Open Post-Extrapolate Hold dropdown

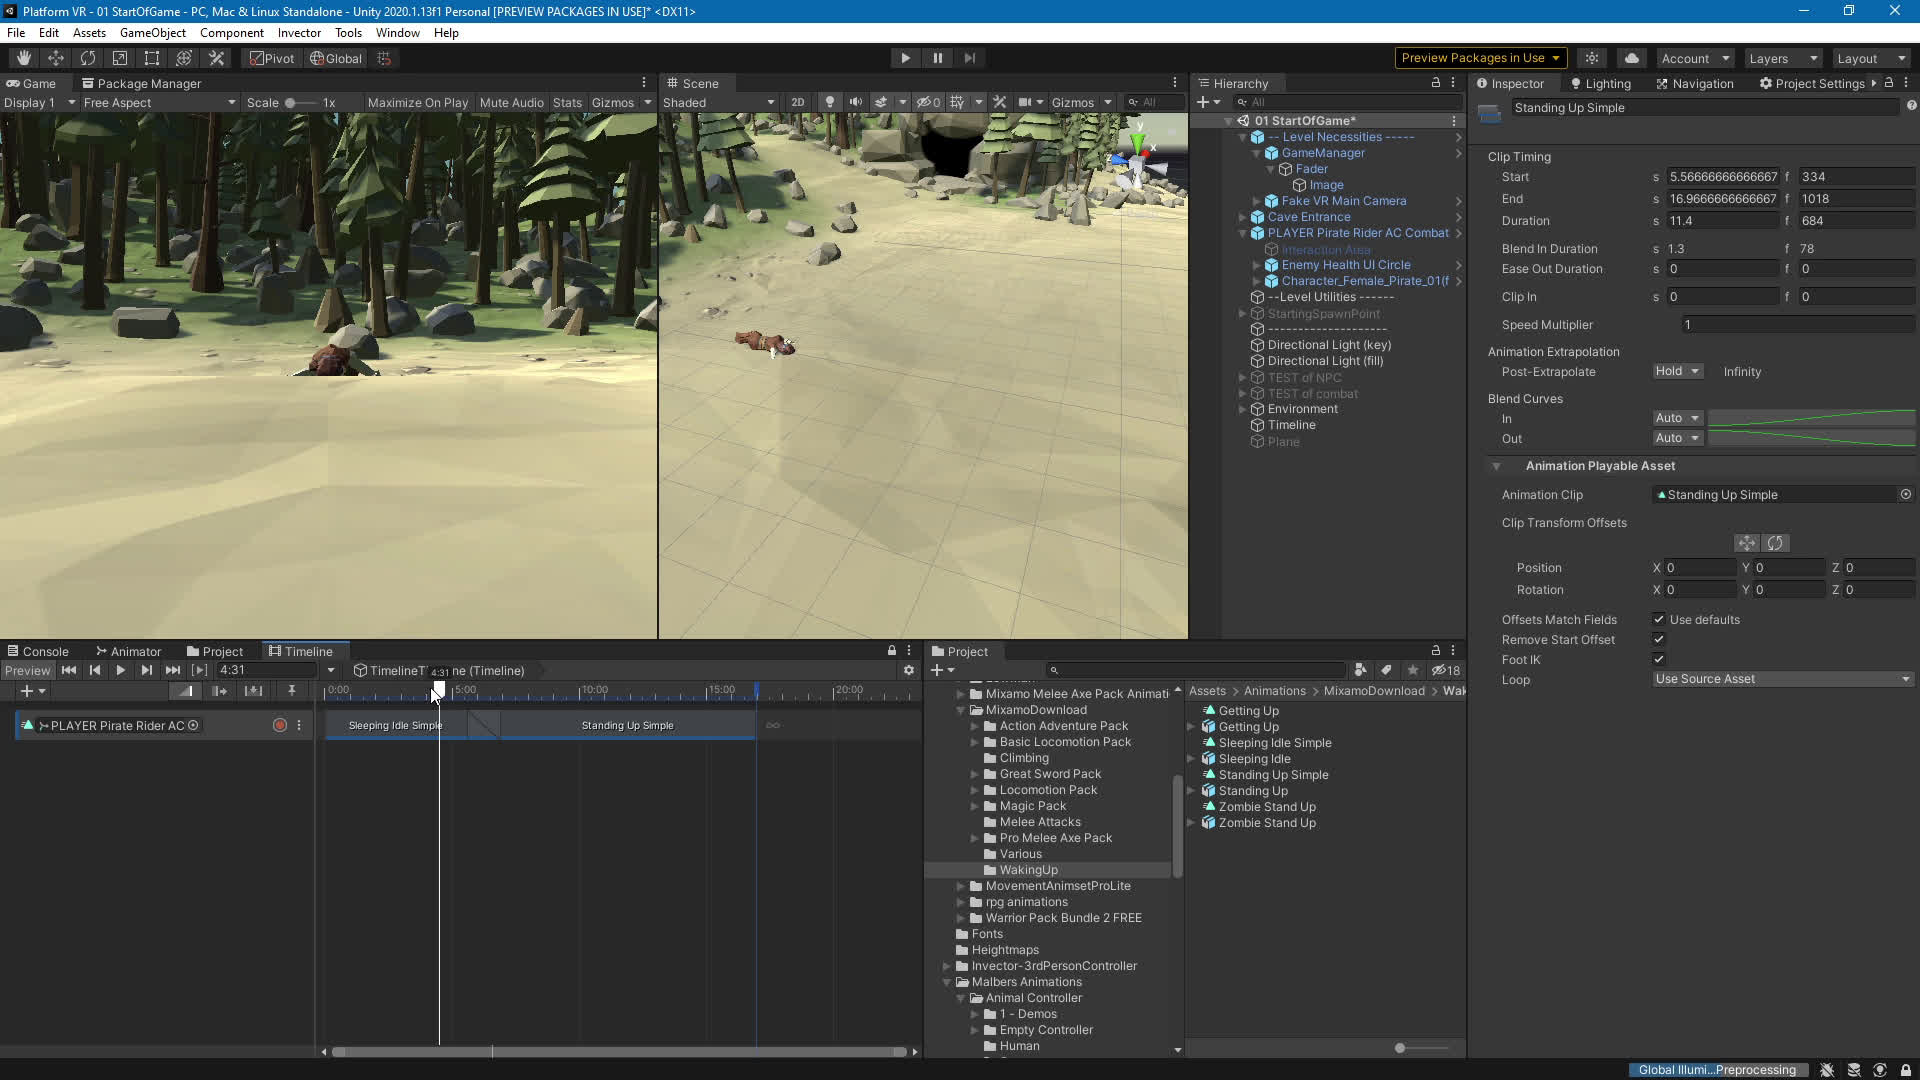(1677, 371)
